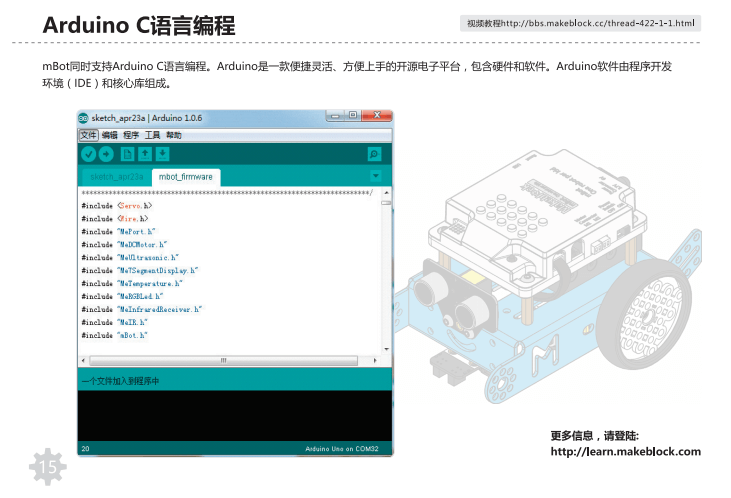
Task: Open the 文件 menu
Action: coord(88,135)
